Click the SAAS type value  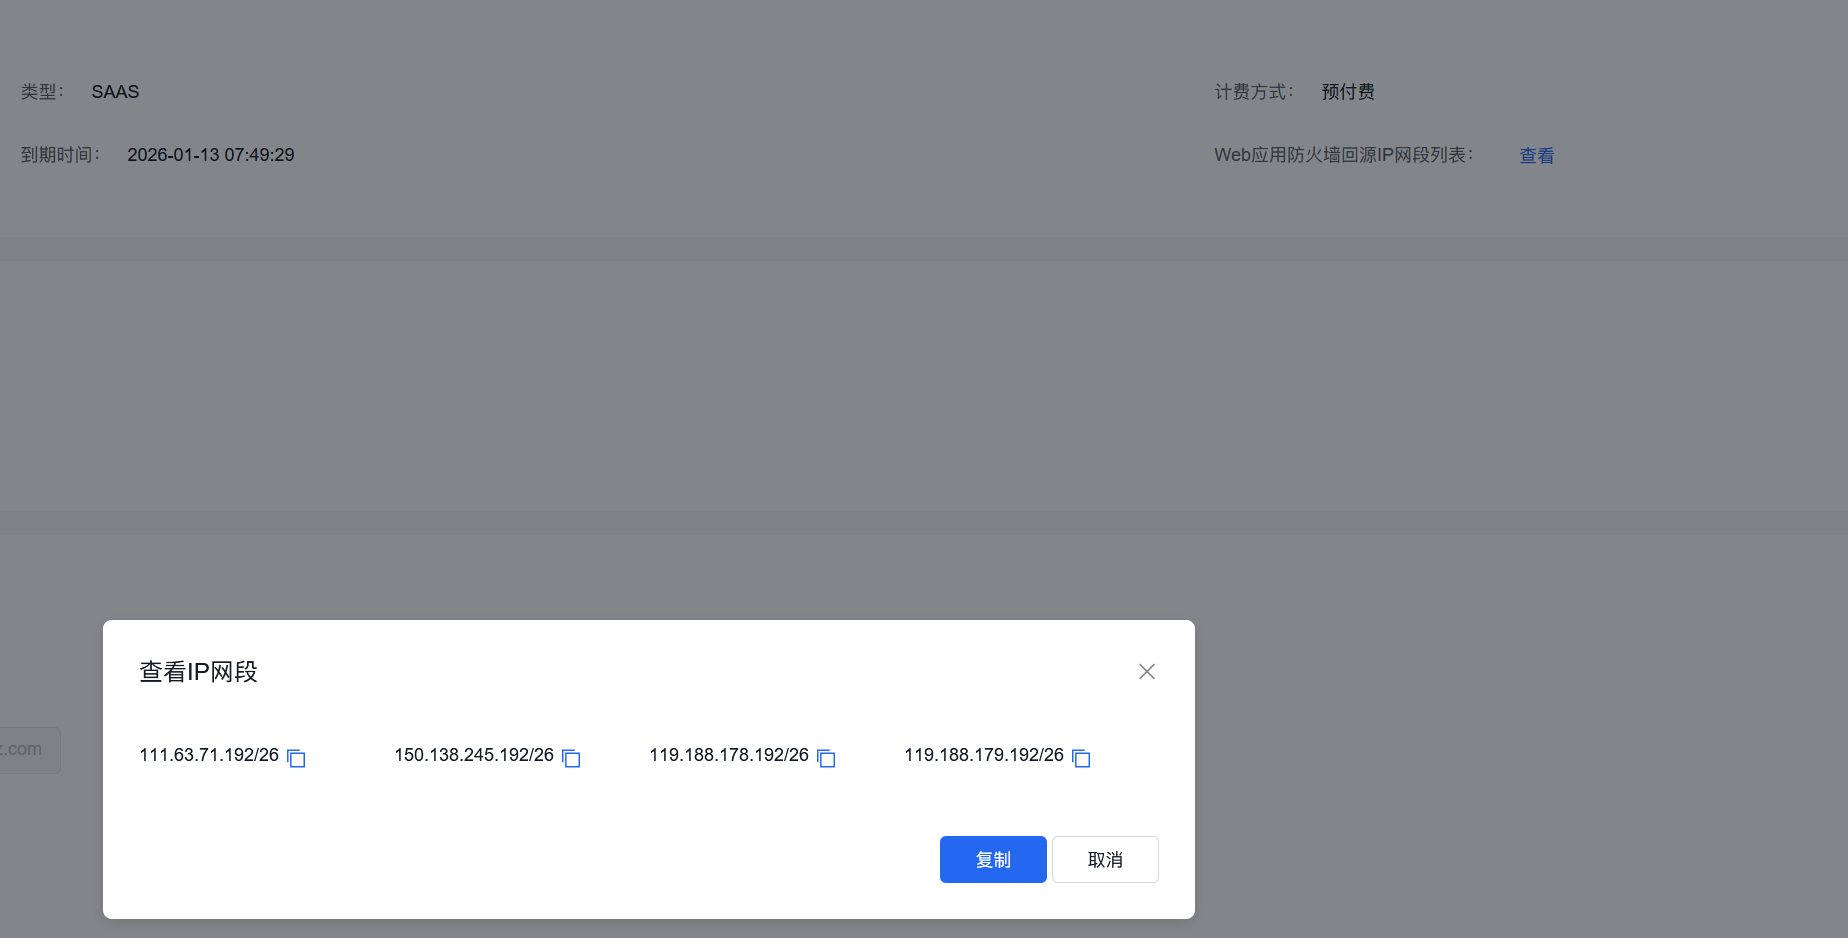(x=114, y=91)
